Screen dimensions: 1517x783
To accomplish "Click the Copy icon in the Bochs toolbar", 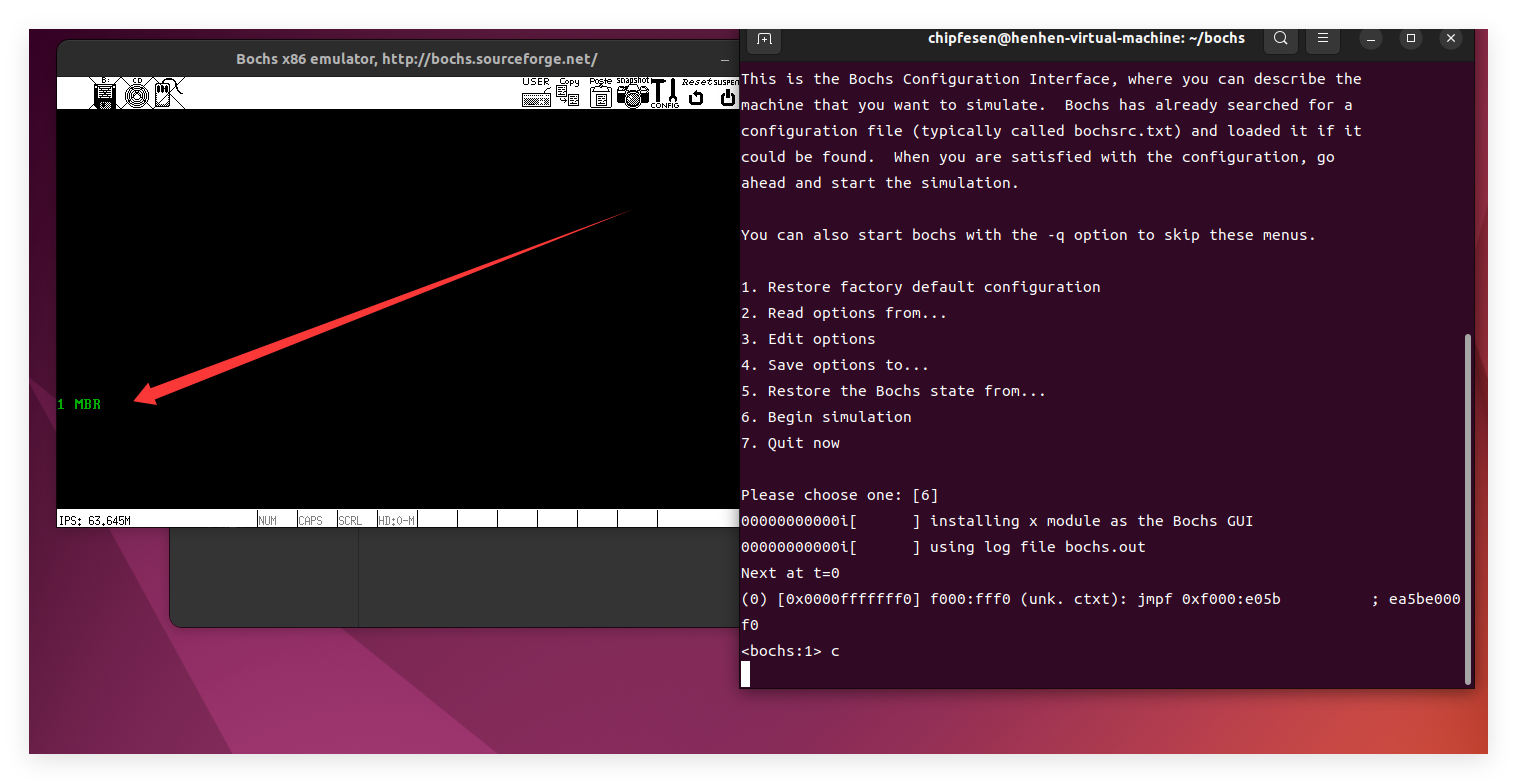I will (568, 93).
